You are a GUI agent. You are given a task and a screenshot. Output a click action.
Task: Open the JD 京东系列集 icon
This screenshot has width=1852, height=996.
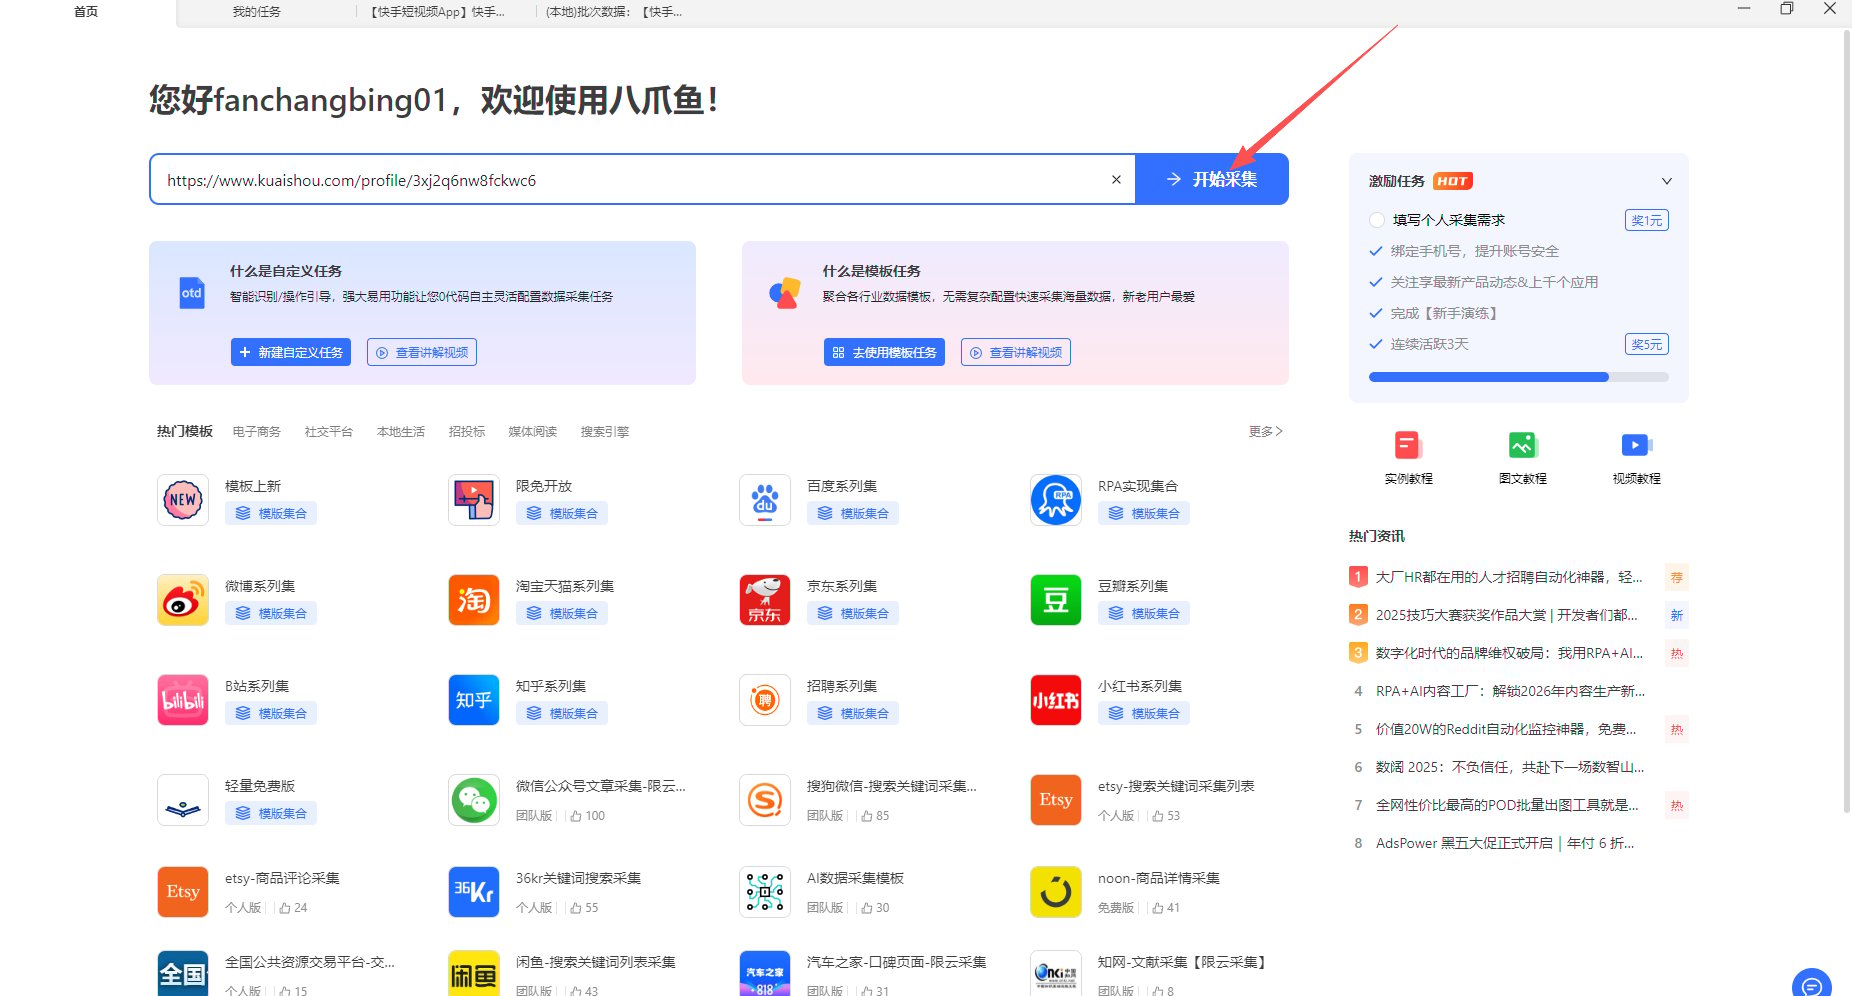(x=765, y=600)
